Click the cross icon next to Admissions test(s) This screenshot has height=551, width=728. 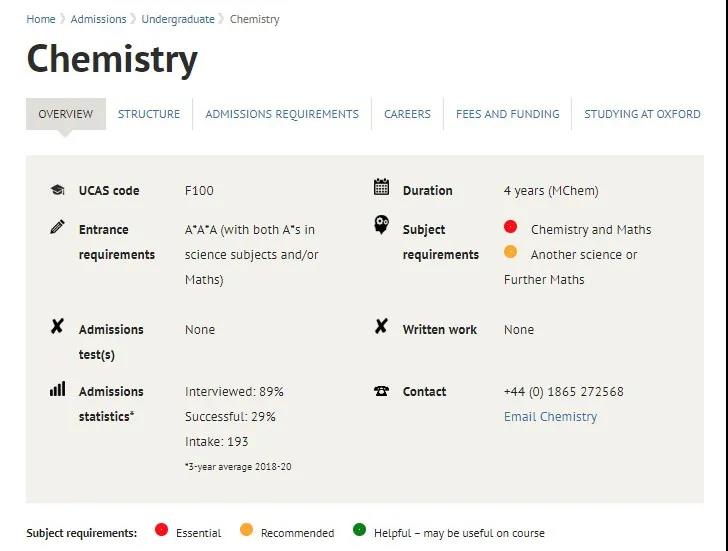[x=57, y=326]
